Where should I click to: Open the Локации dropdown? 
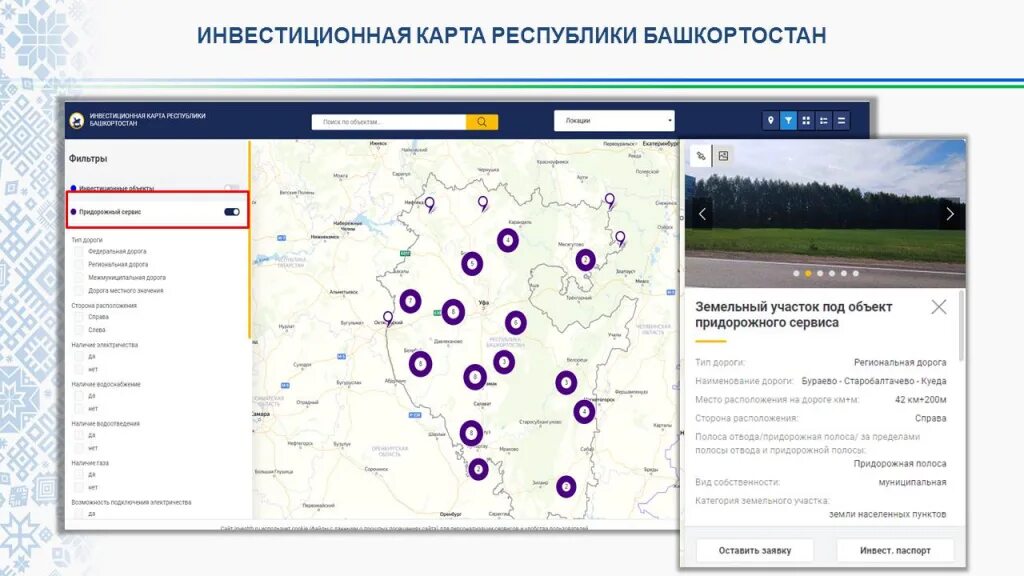click(614, 121)
